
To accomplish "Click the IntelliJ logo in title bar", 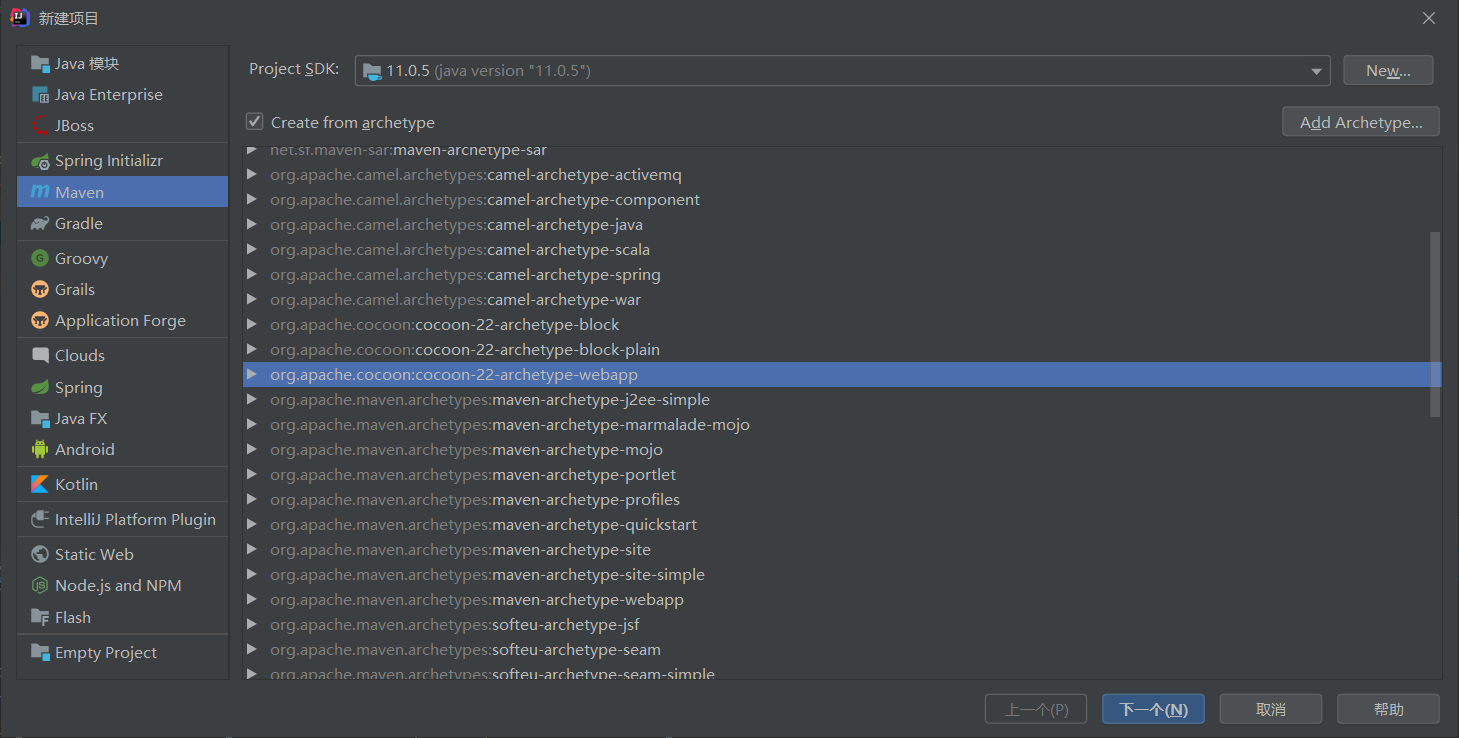I will 20,19.
